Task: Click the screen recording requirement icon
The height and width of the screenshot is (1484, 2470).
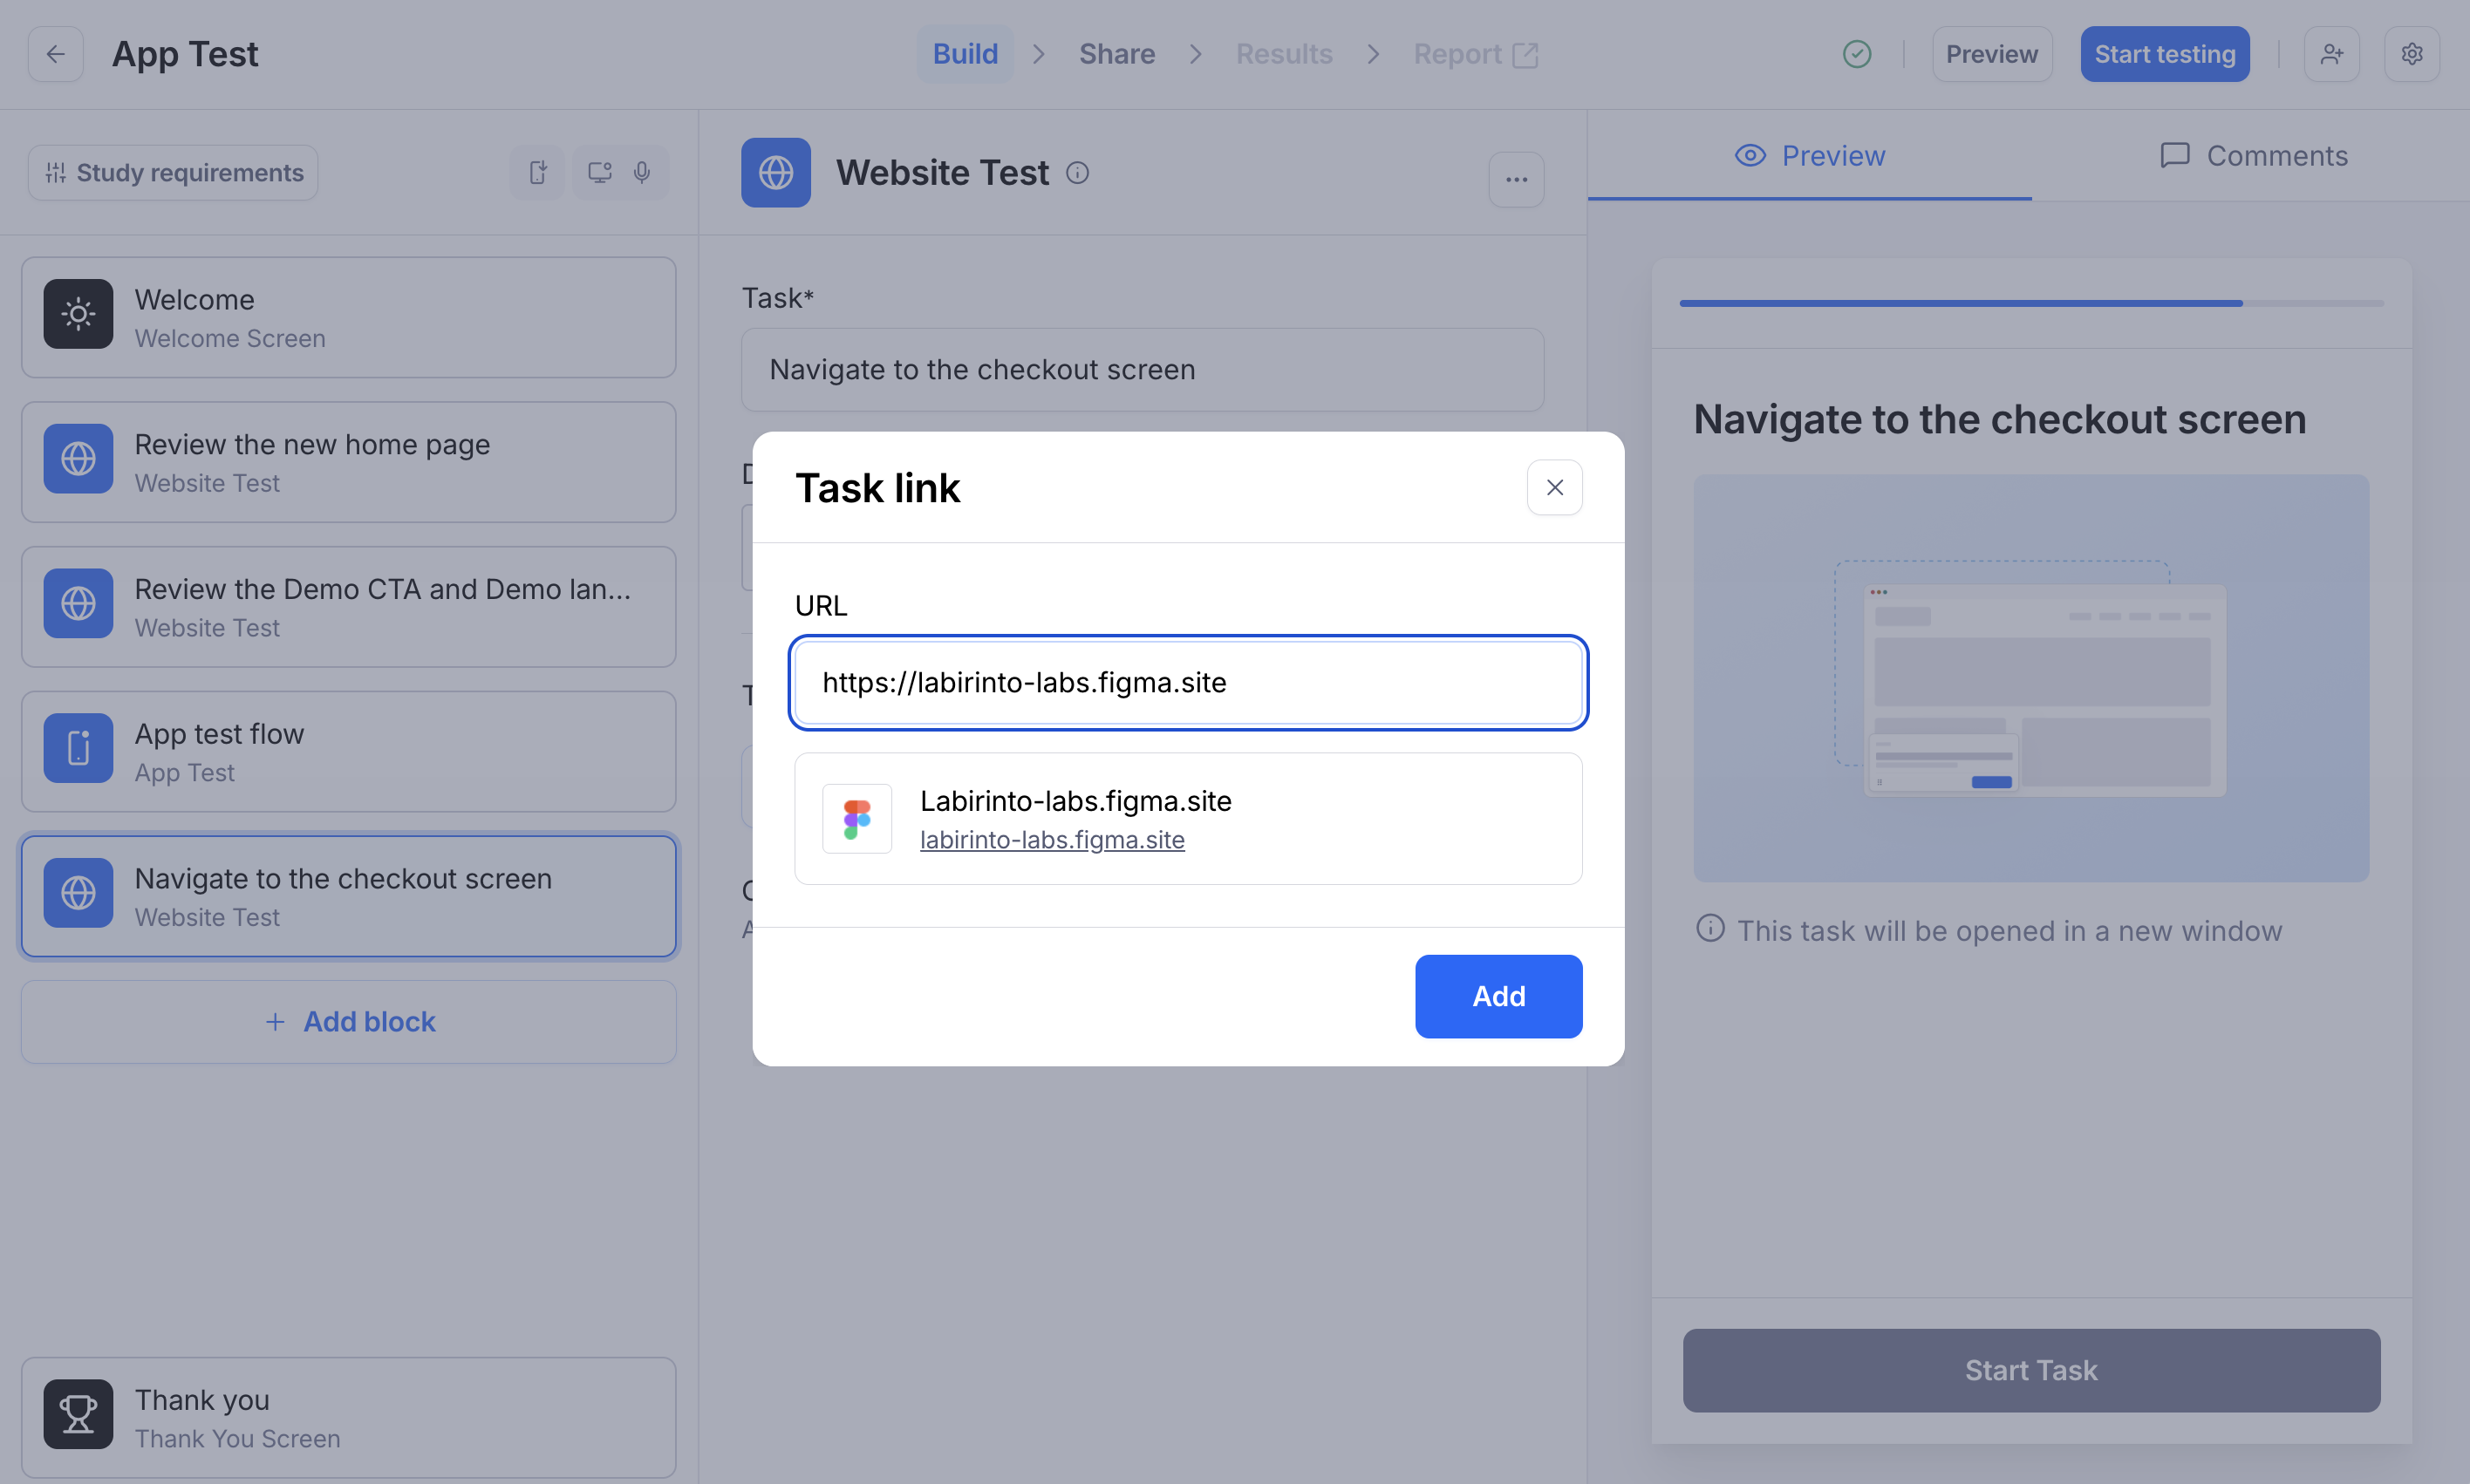Action: coord(599,173)
